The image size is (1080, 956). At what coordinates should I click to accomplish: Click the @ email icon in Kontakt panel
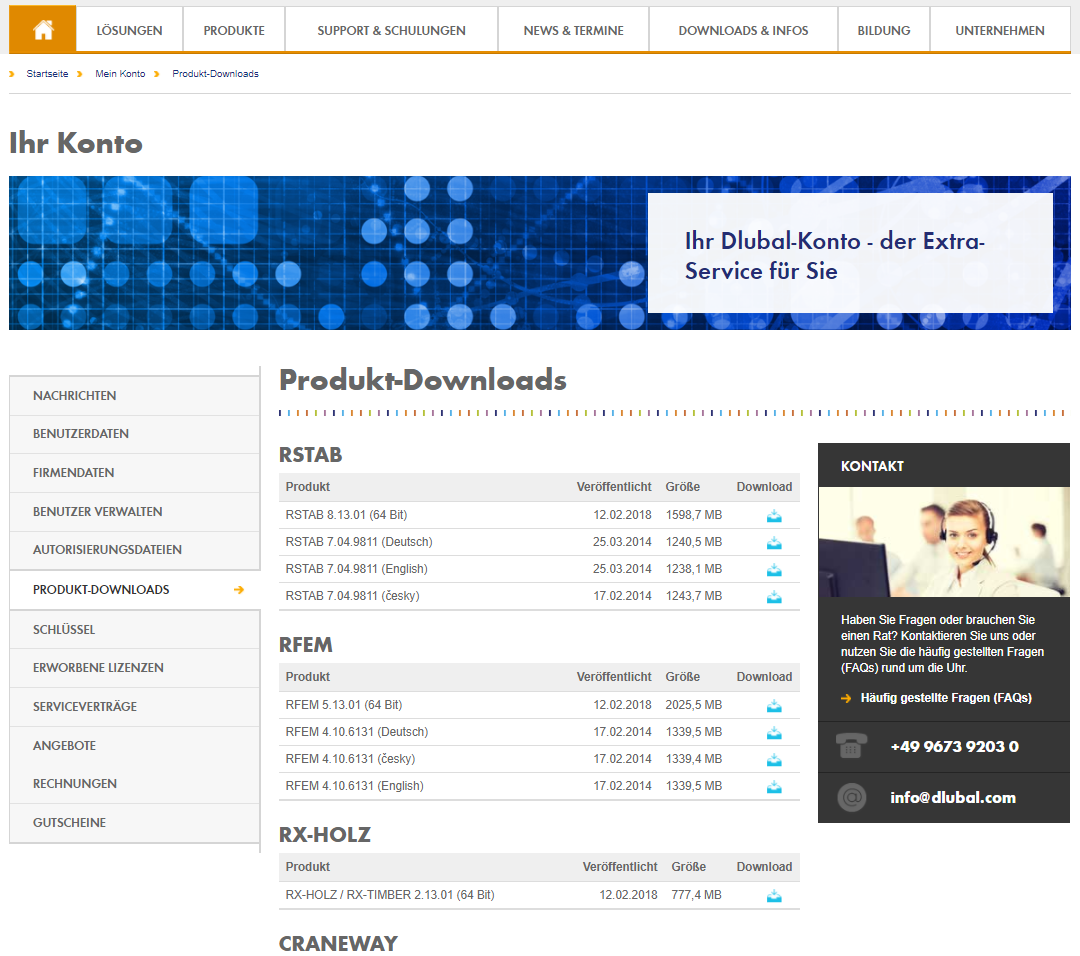[x=851, y=798]
